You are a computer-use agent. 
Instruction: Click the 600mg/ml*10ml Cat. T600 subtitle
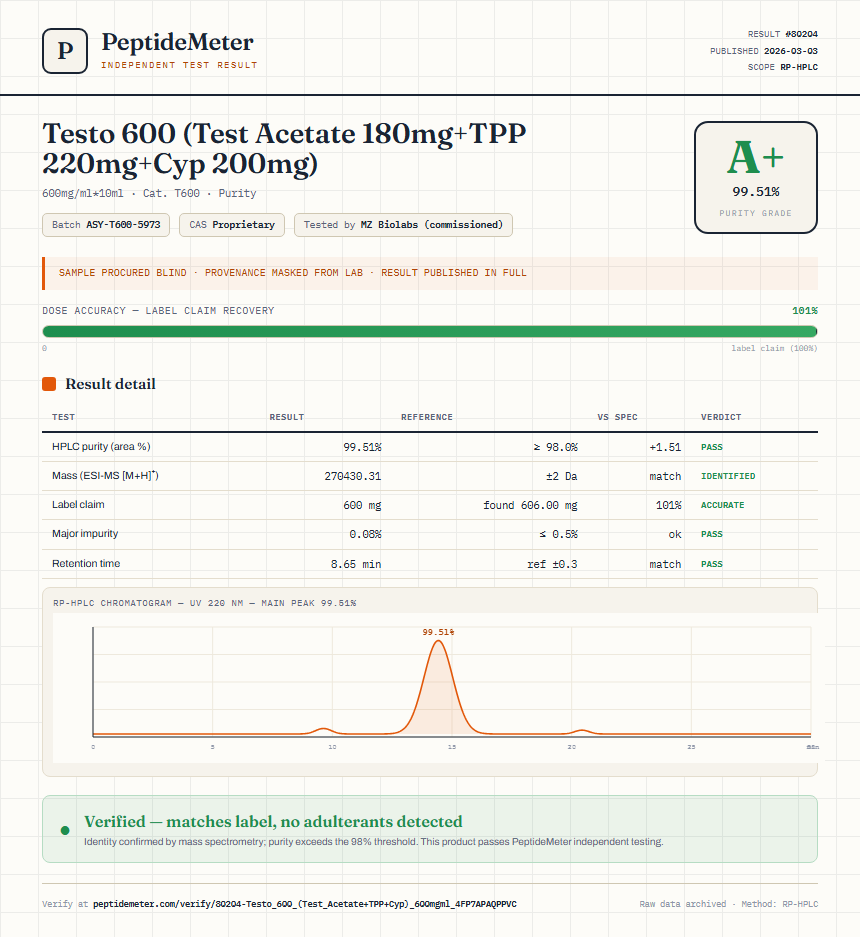click(x=149, y=193)
